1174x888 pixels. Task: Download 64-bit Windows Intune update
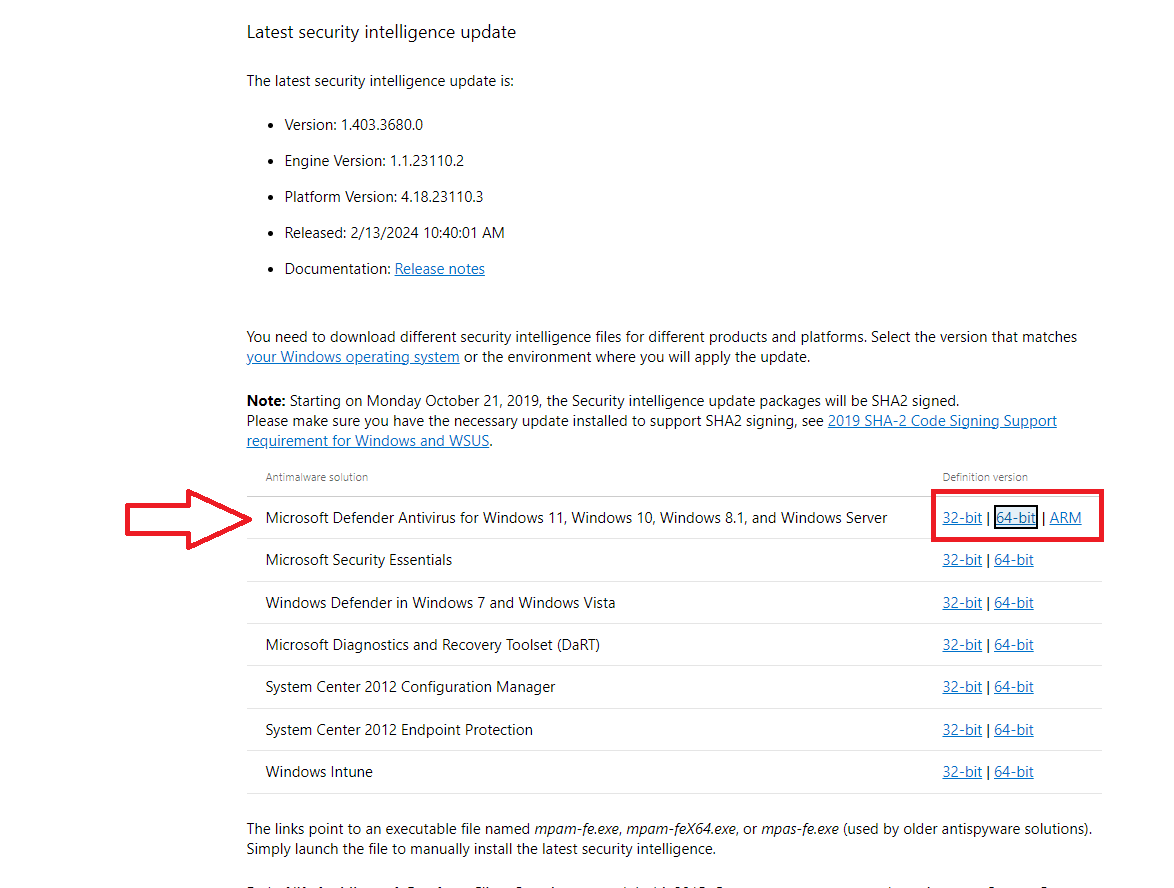click(1014, 772)
